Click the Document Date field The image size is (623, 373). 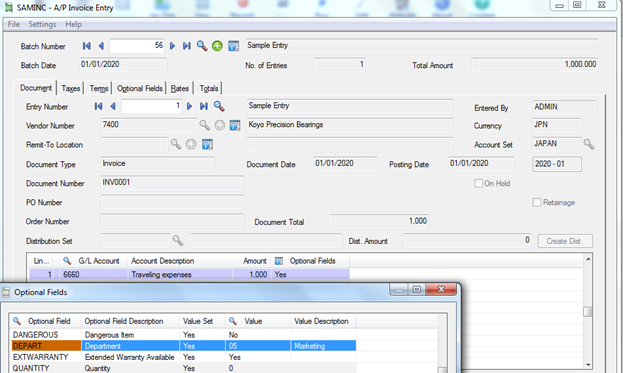pyautogui.click(x=345, y=164)
